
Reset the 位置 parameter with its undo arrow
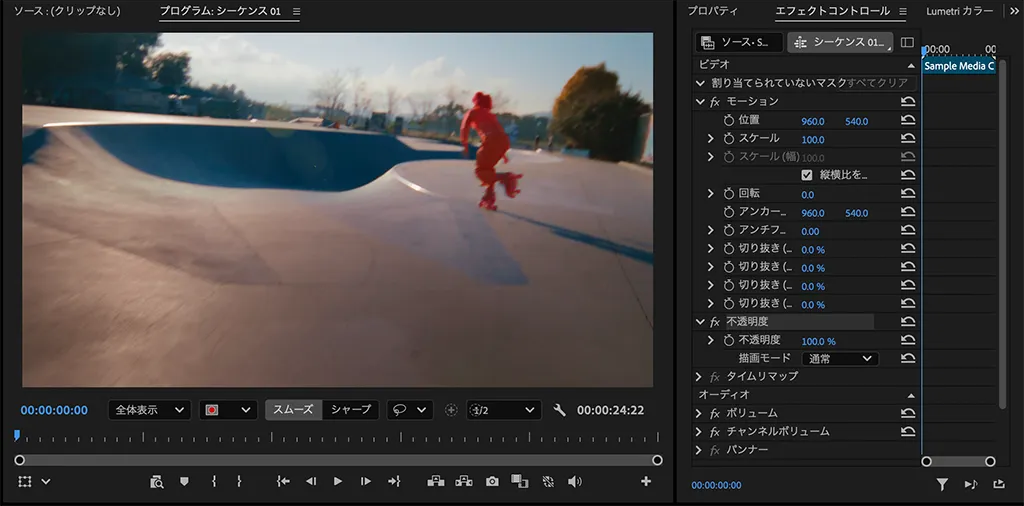coord(908,121)
